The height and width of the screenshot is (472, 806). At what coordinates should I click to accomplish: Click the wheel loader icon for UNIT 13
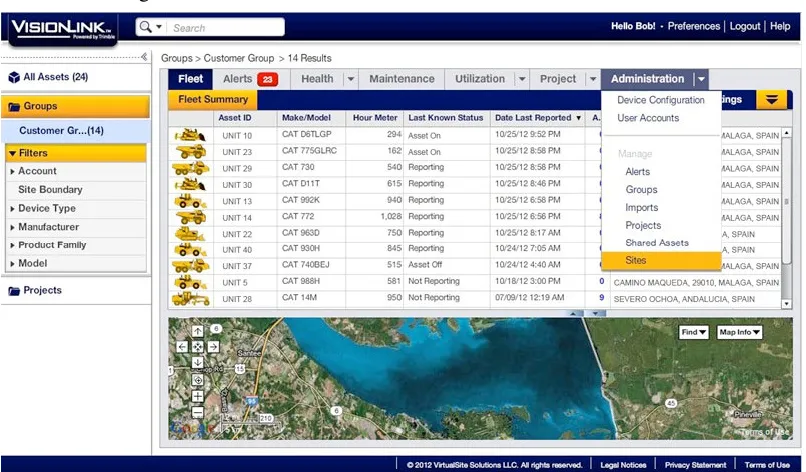[190, 201]
